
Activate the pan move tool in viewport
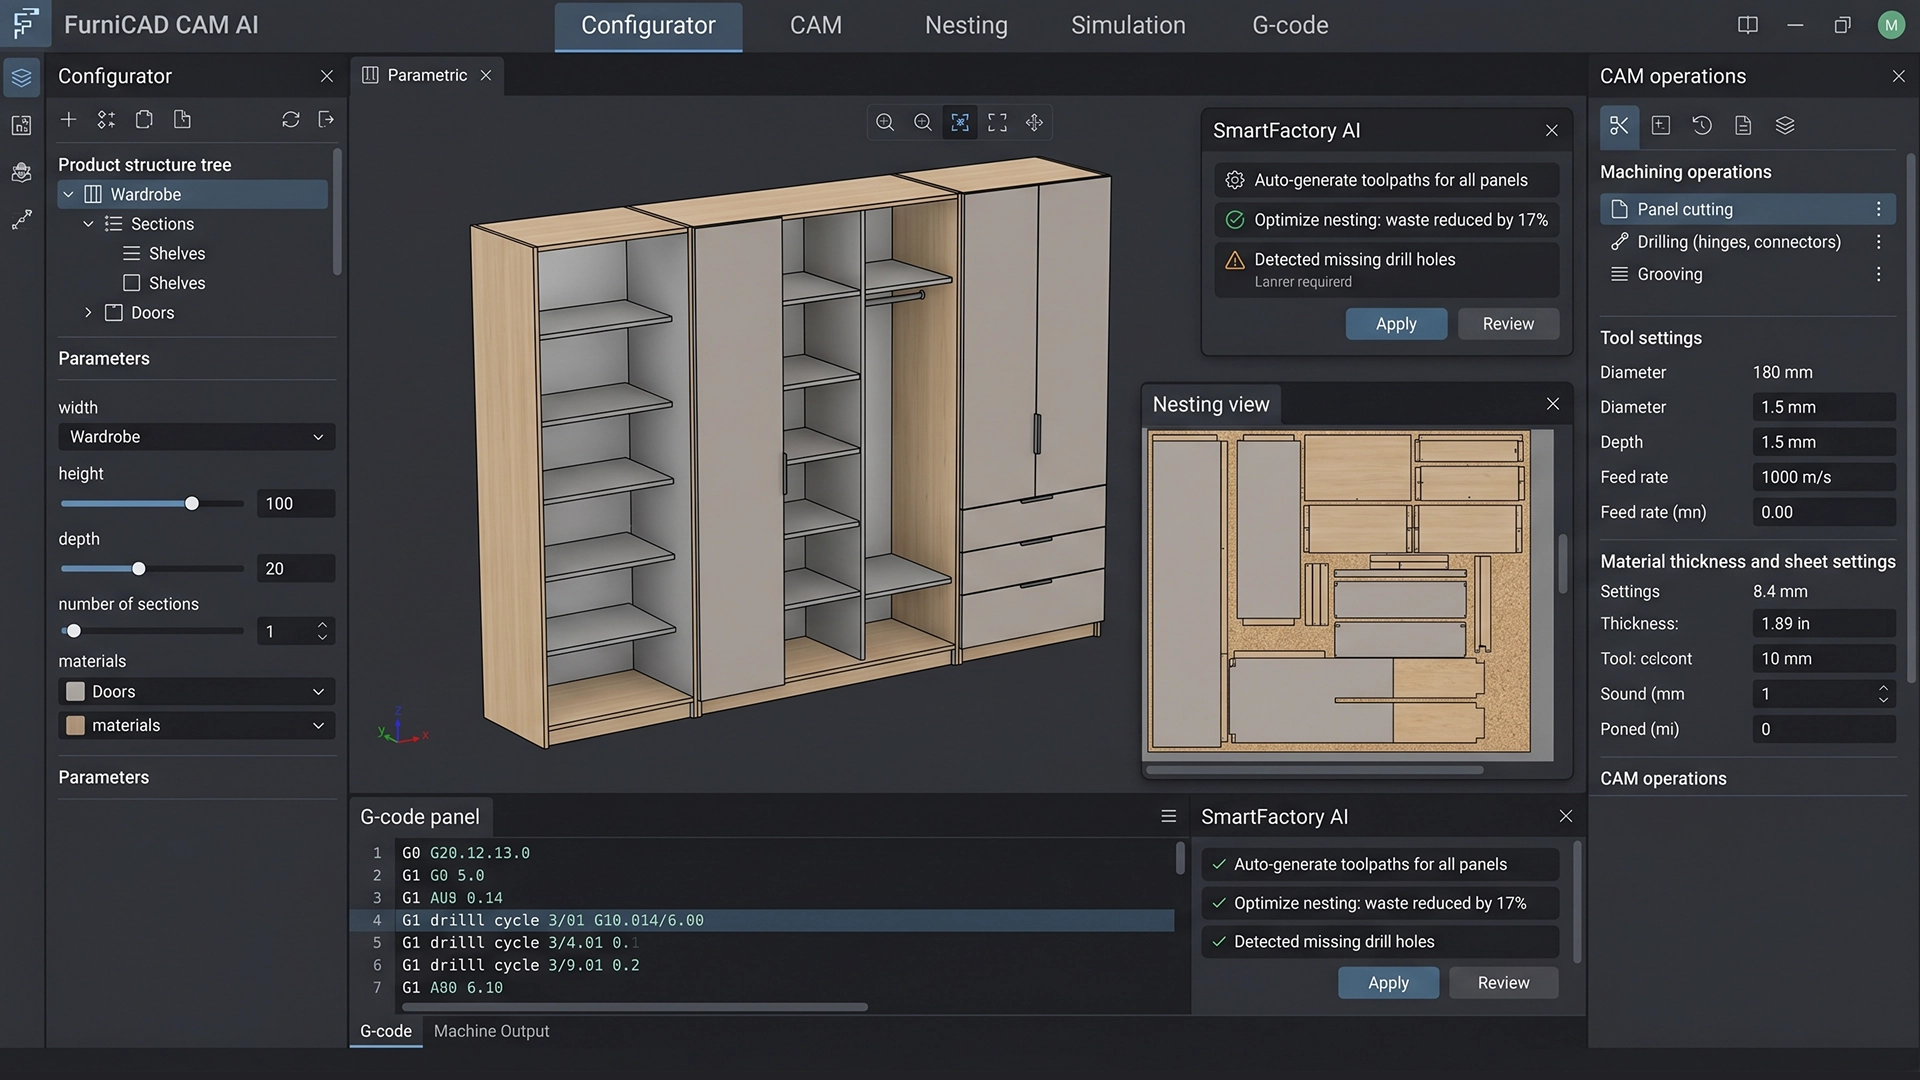coord(1035,122)
